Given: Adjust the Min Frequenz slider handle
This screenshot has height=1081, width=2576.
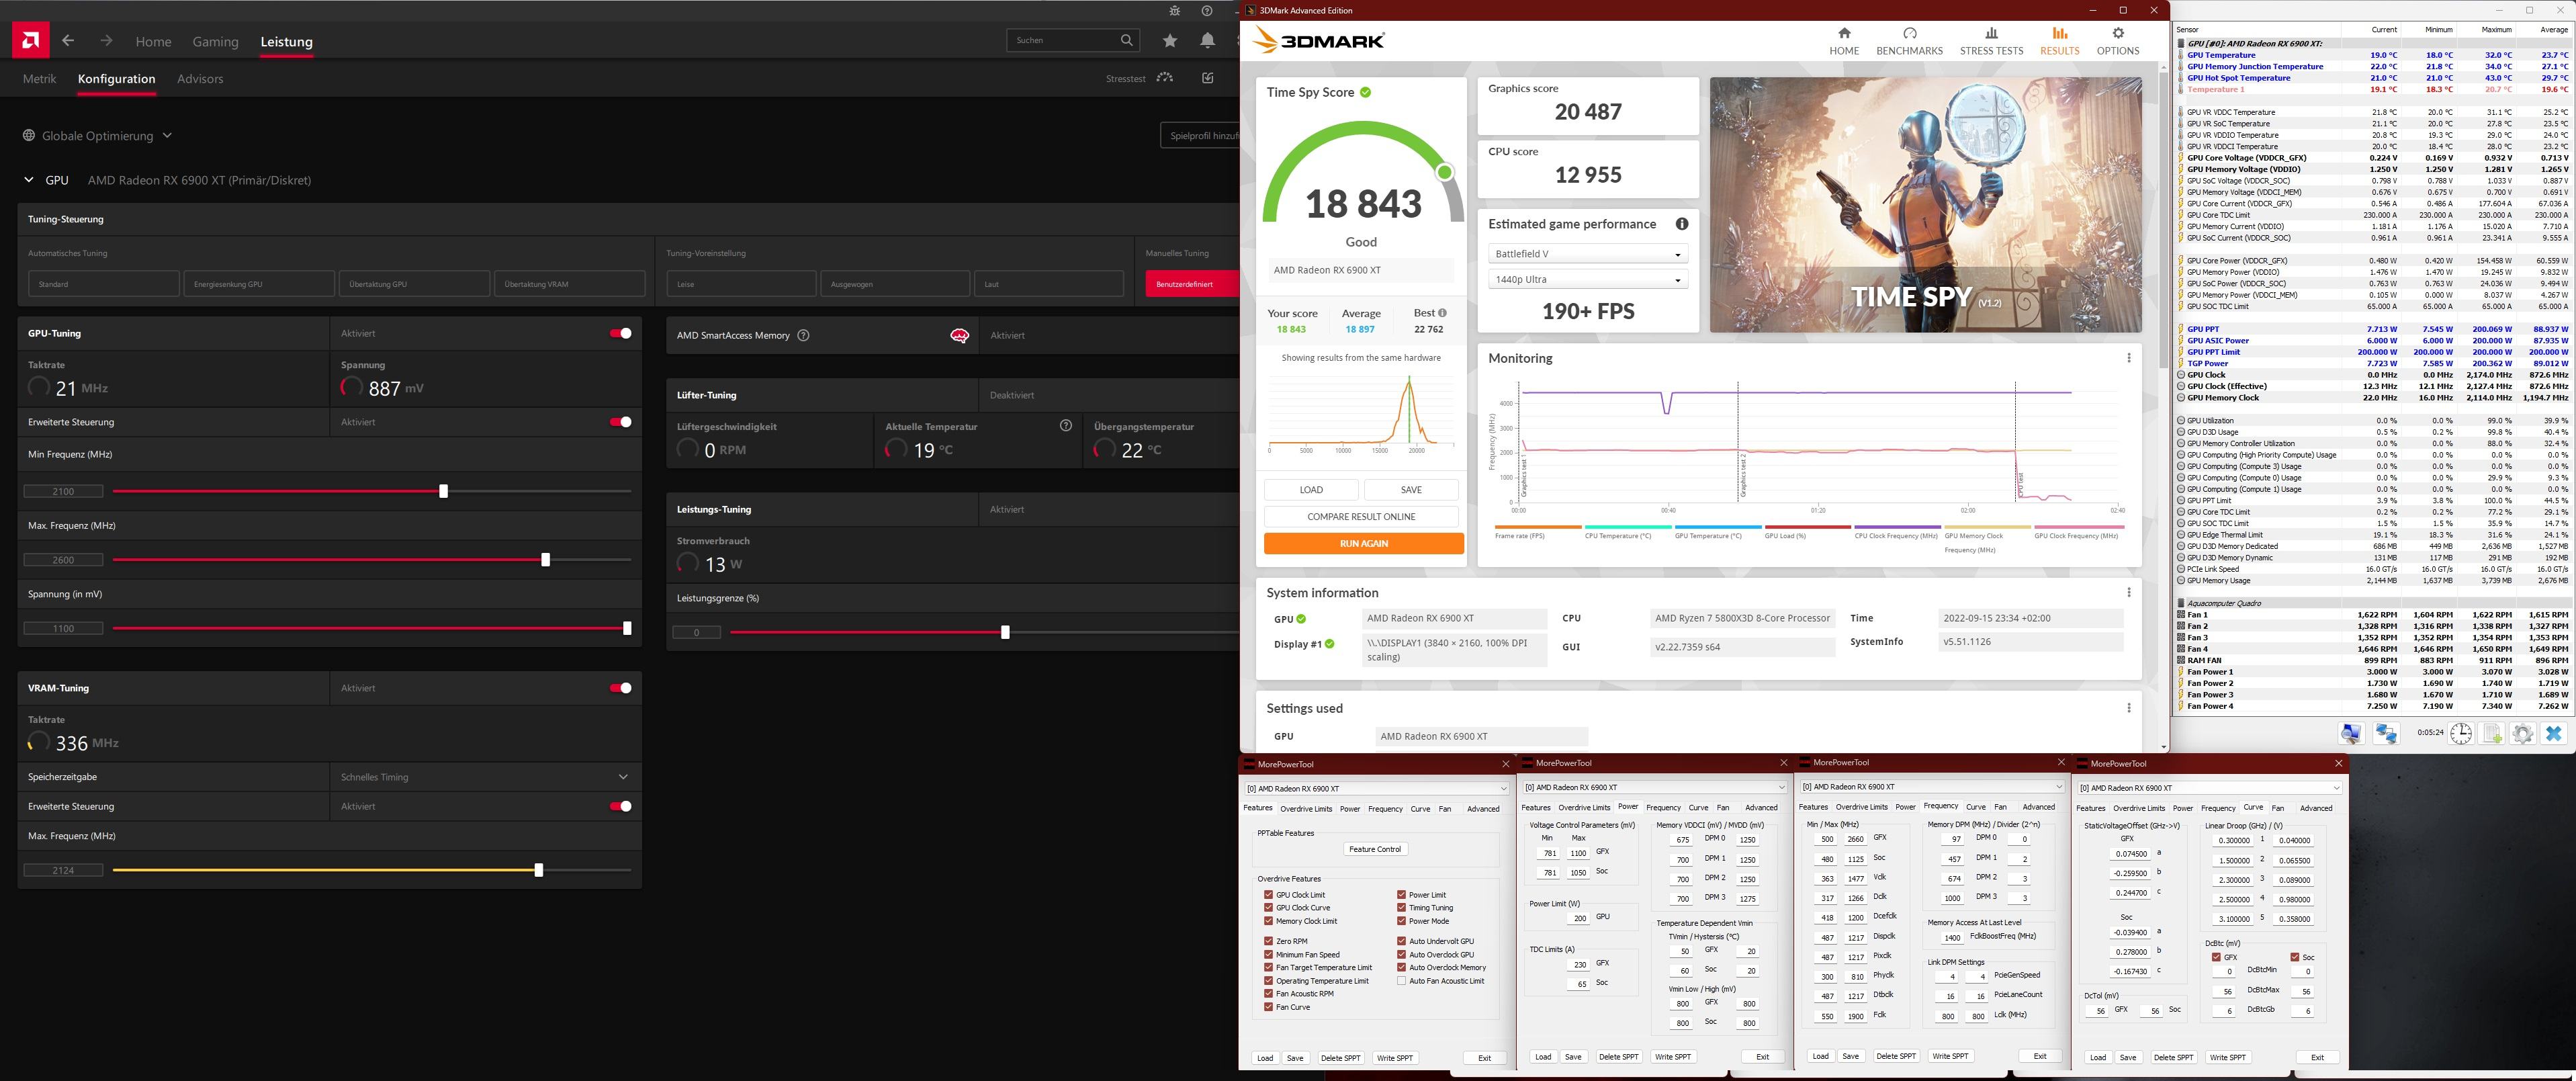Looking at the screenshot, I should tap(443, 492).
